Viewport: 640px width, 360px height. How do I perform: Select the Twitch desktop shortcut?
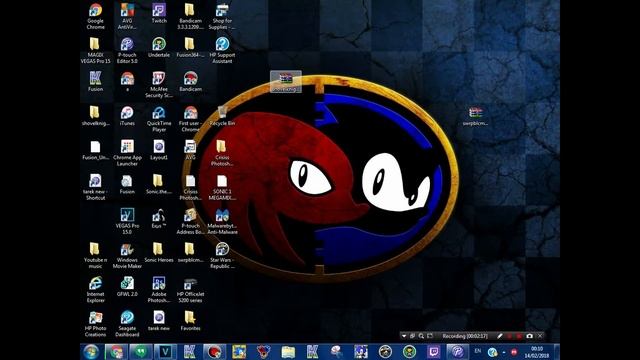pos(159,13)
